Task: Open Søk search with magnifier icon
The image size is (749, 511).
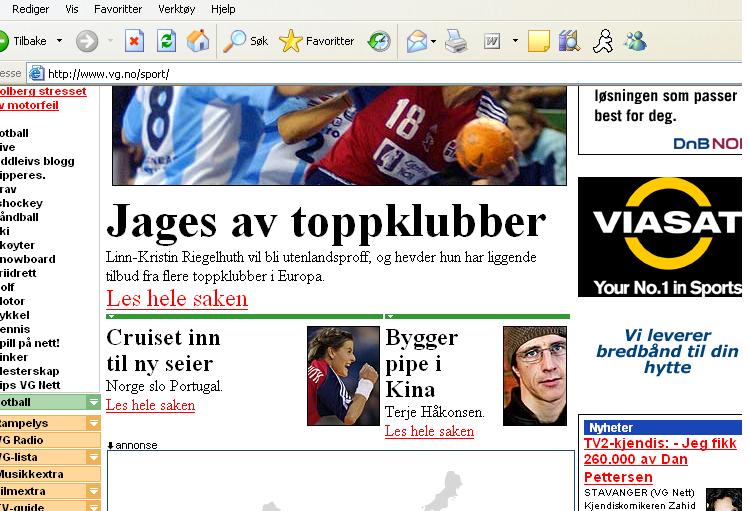Action: [x=246, y=41]
